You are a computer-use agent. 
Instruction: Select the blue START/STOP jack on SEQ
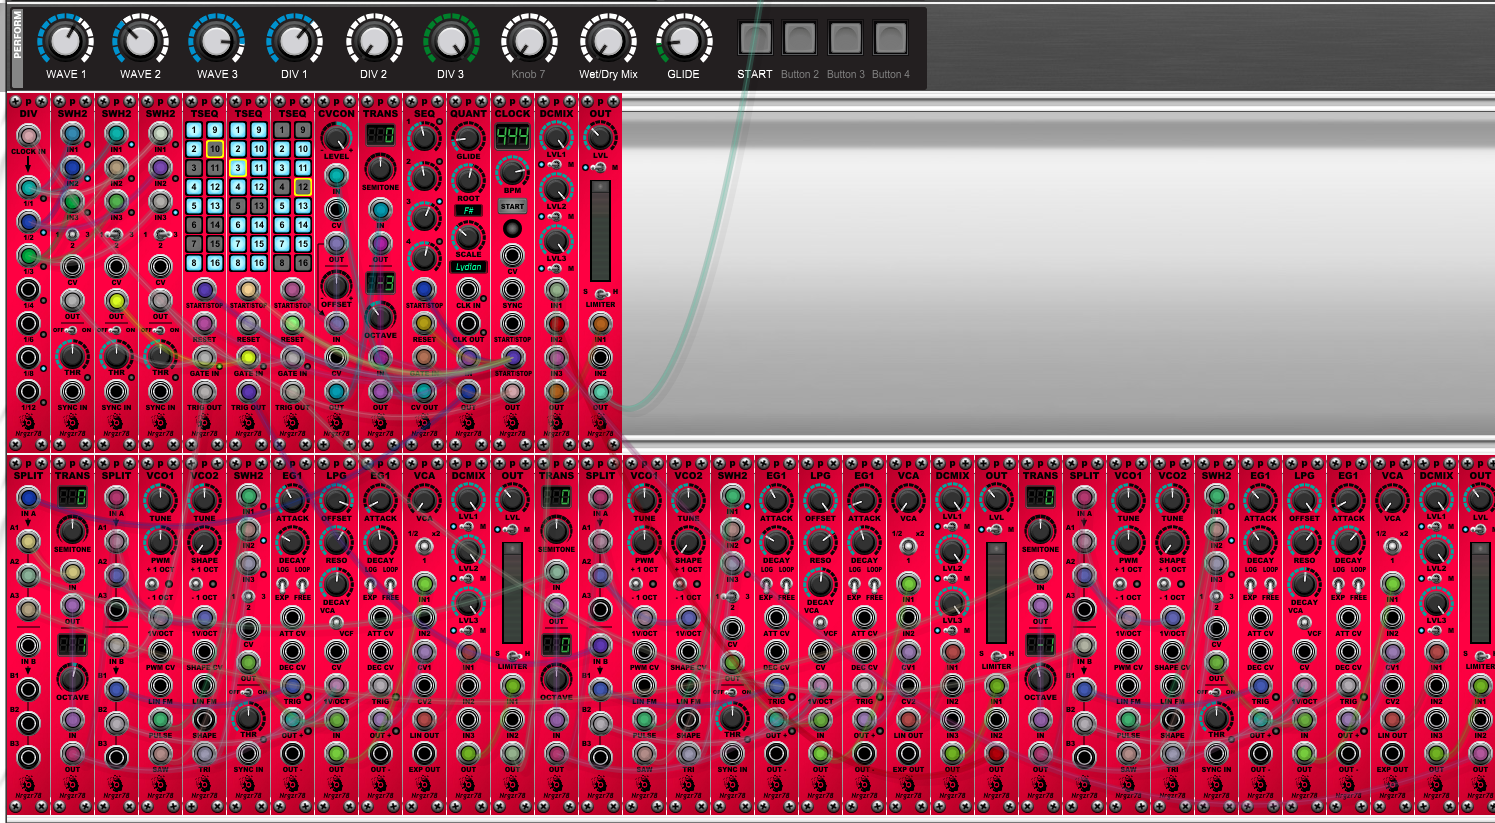424,290
